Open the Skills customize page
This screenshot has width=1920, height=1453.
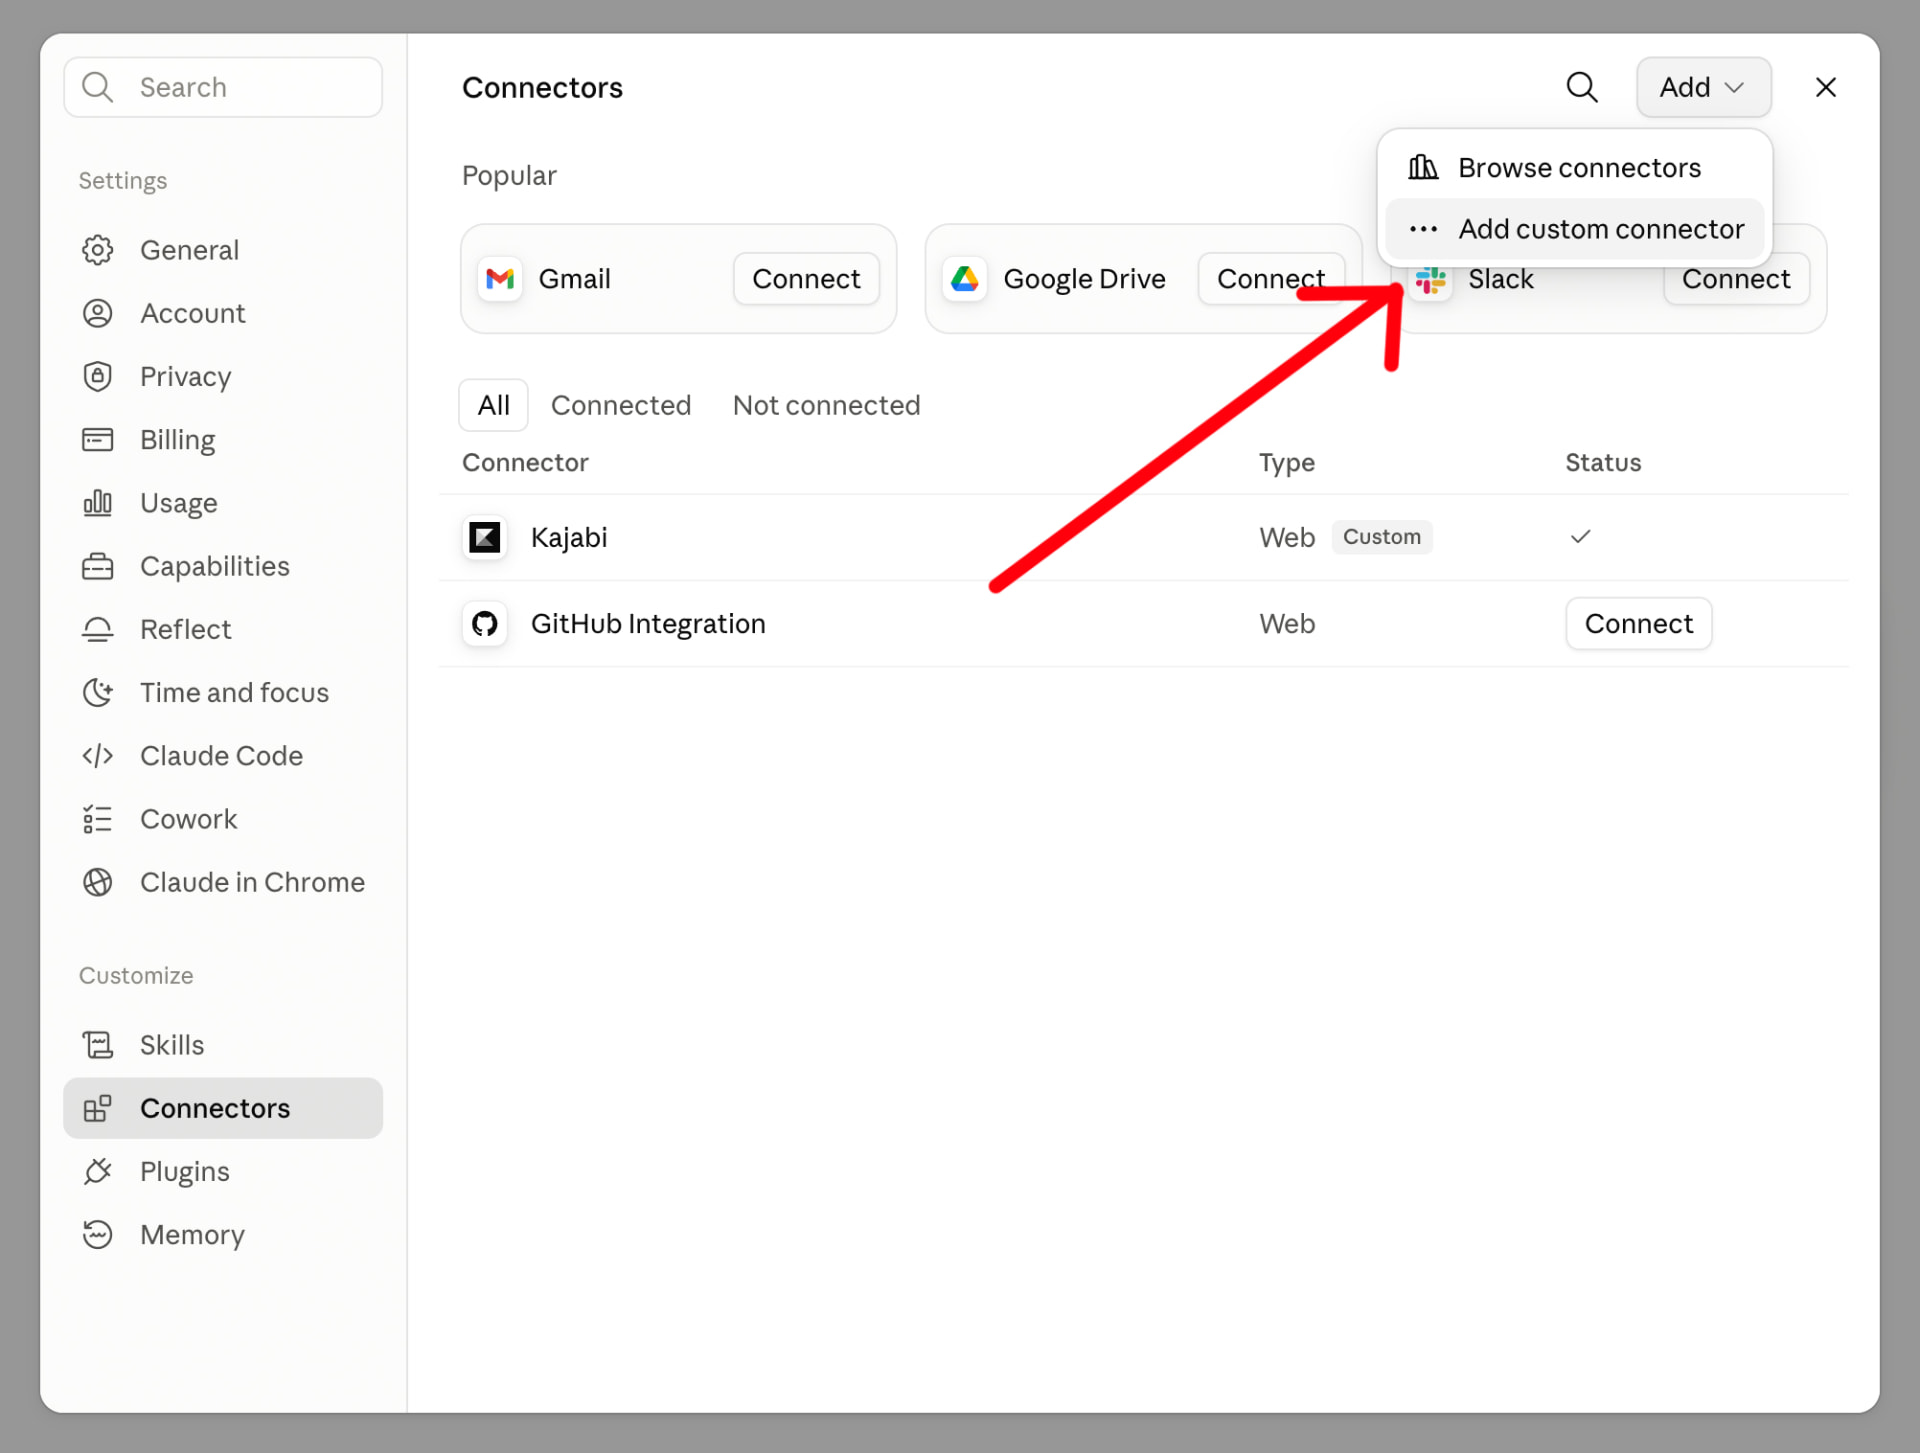click(x=223, y=1045)
